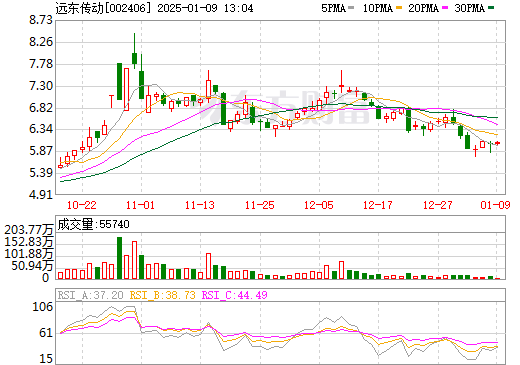The height and width of the screenshot is (365, 520).
Task: Click the 203.77万 volume axis label
Action: pyautogui.click(x=29, y=230)
